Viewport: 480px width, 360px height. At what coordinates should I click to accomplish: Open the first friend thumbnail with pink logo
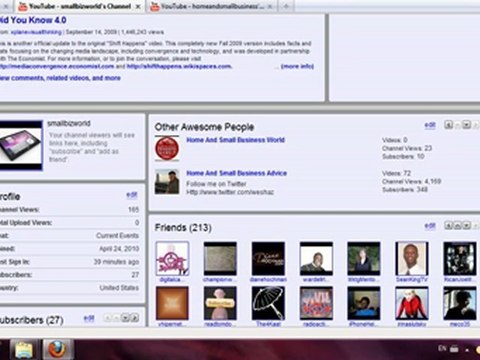[172, 259]
